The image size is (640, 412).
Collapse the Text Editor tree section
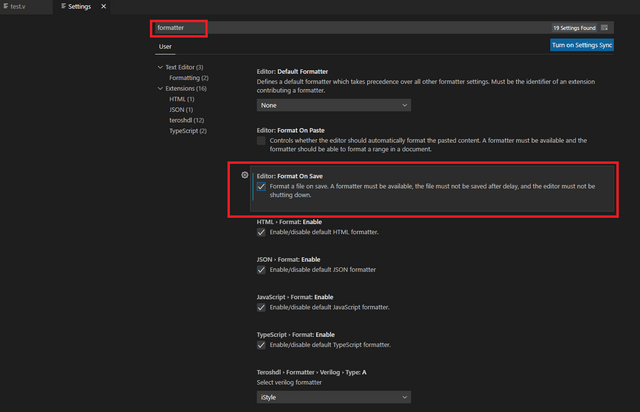159,67
